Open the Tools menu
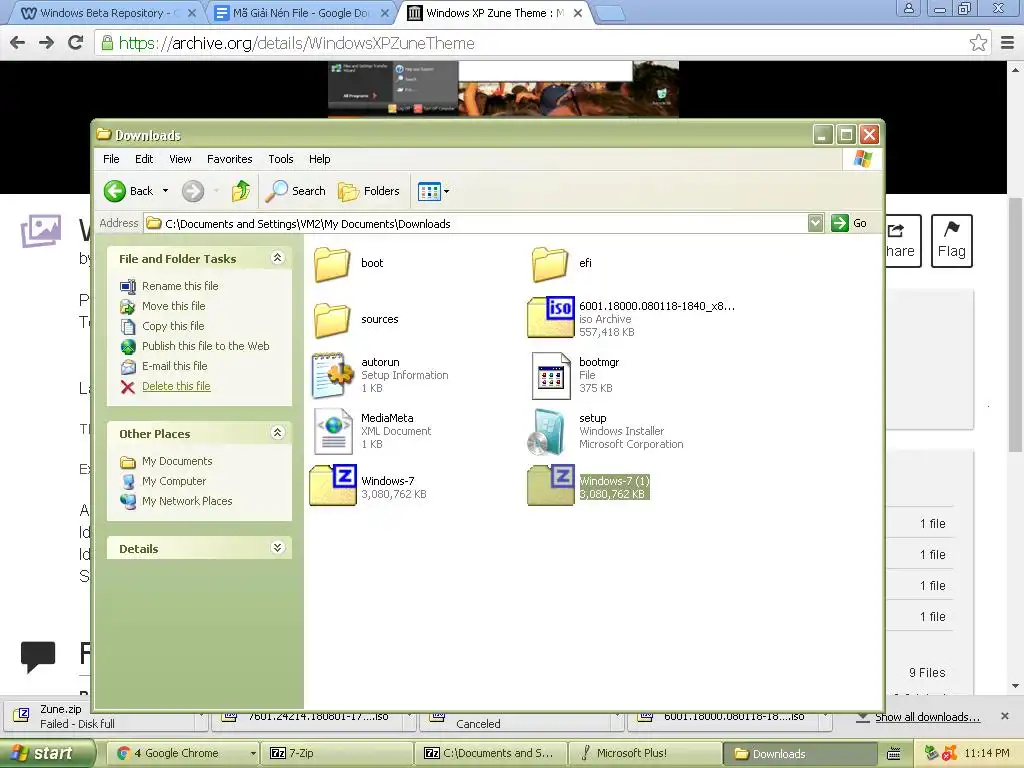 pos(281,159)
